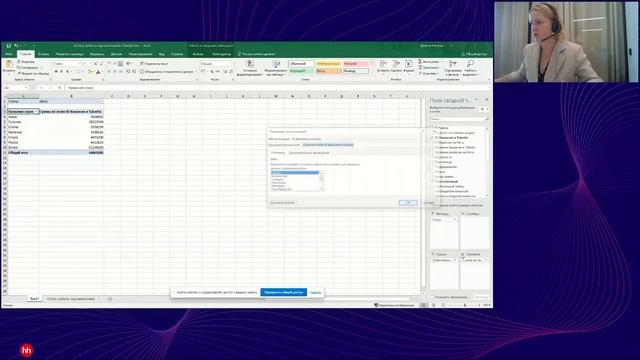
Task: Click the pivot field list search box
Action: point(459,119)
